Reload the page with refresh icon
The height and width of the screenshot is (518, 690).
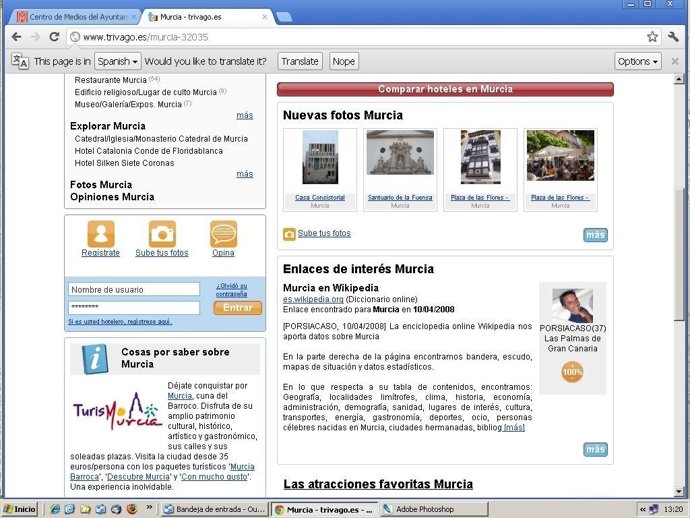pyautogui.click(x=54, y=37)
